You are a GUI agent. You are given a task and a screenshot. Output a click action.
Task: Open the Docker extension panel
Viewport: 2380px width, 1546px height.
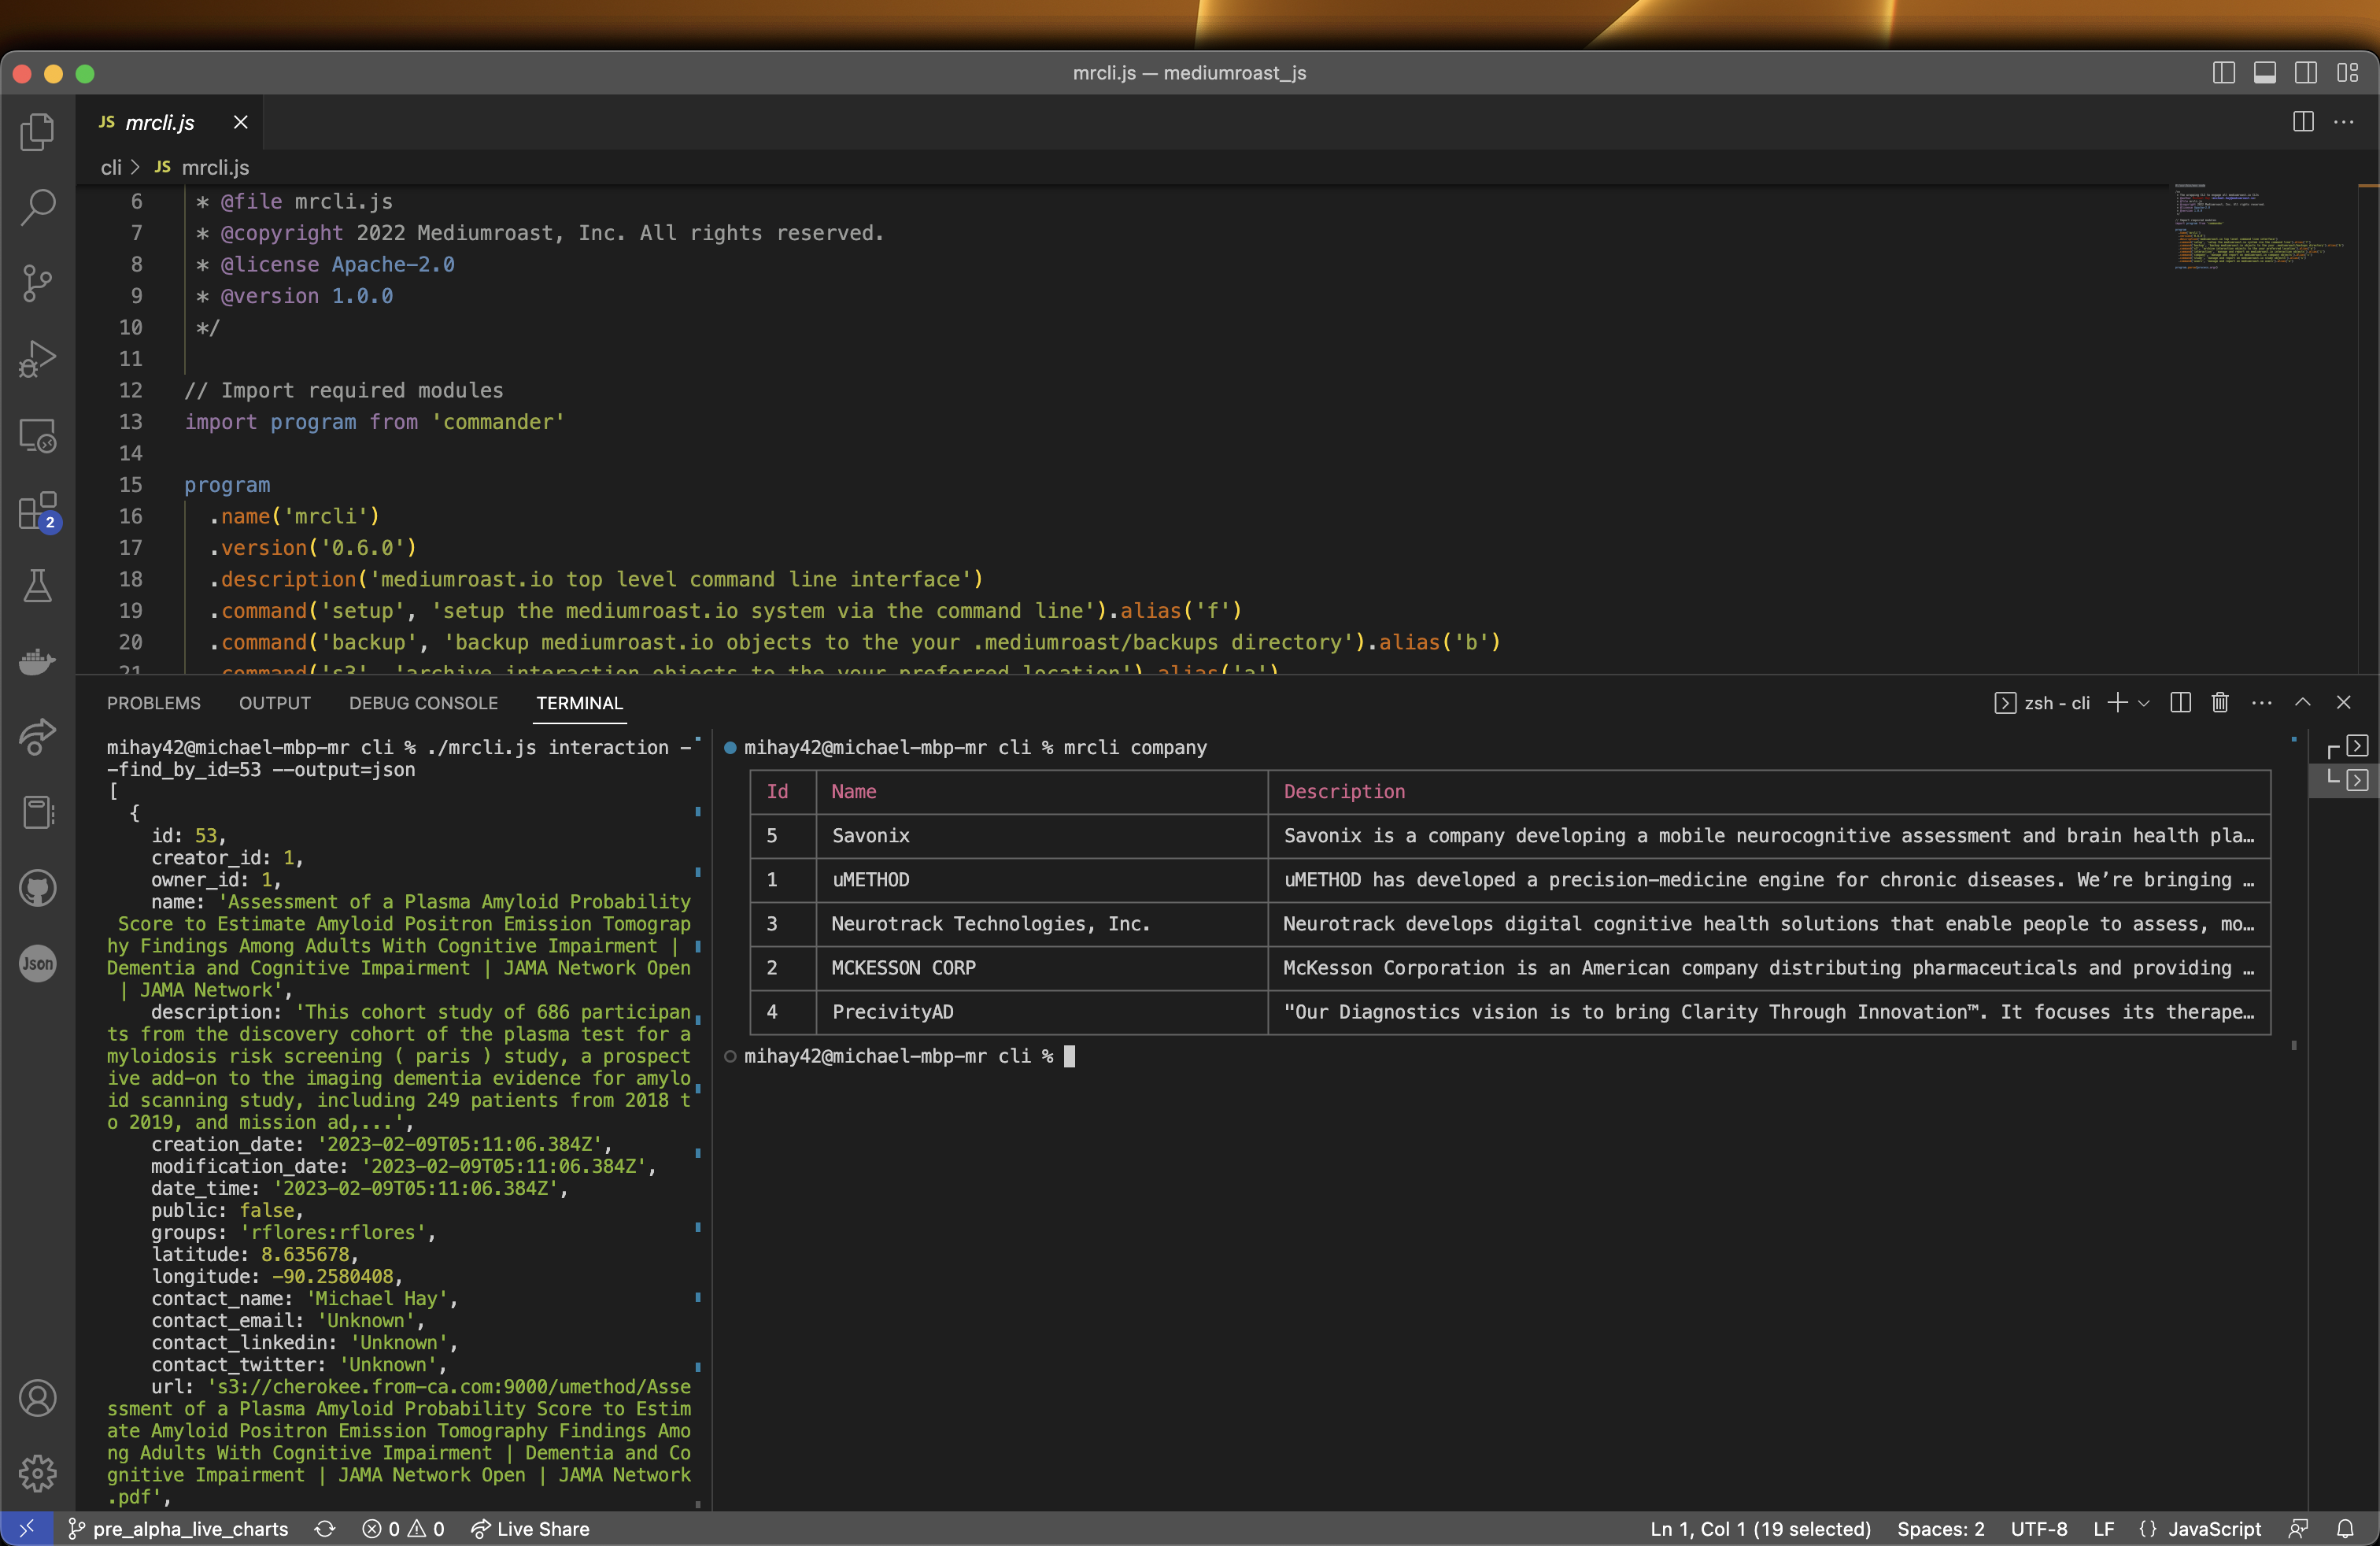coord(37,661)
